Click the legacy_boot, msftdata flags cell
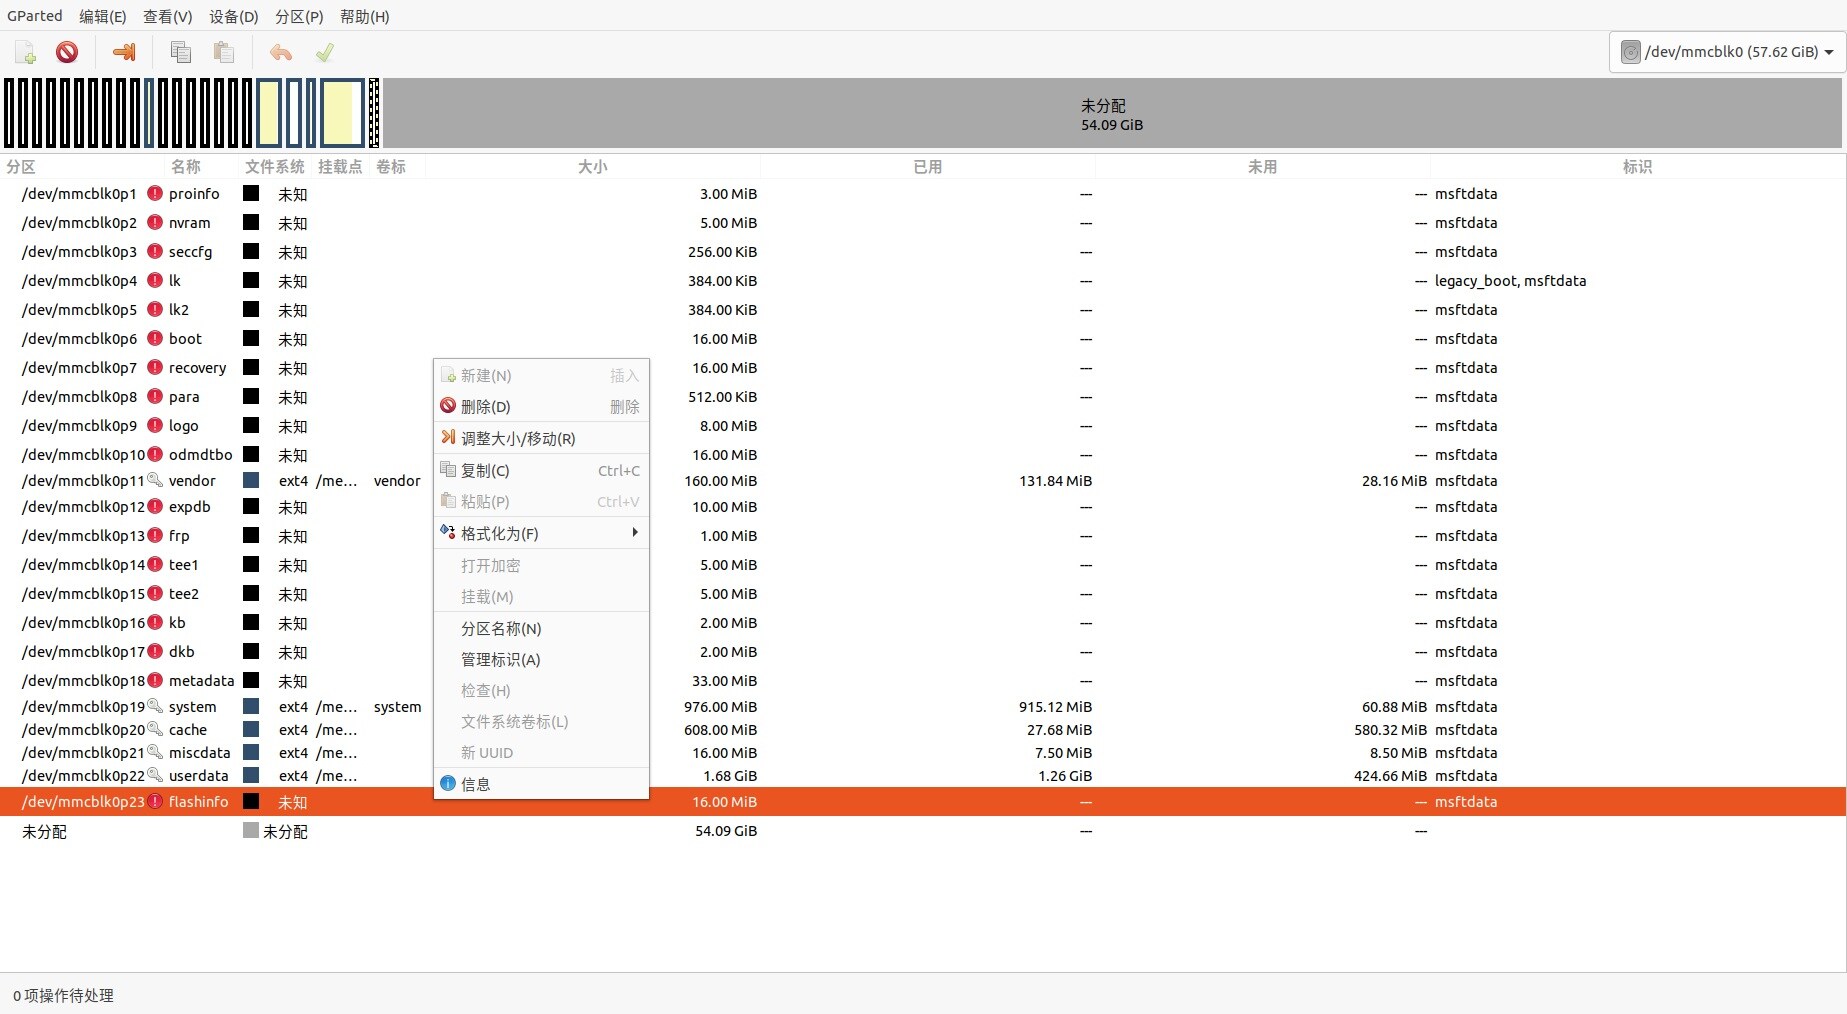 point(1510,280)
